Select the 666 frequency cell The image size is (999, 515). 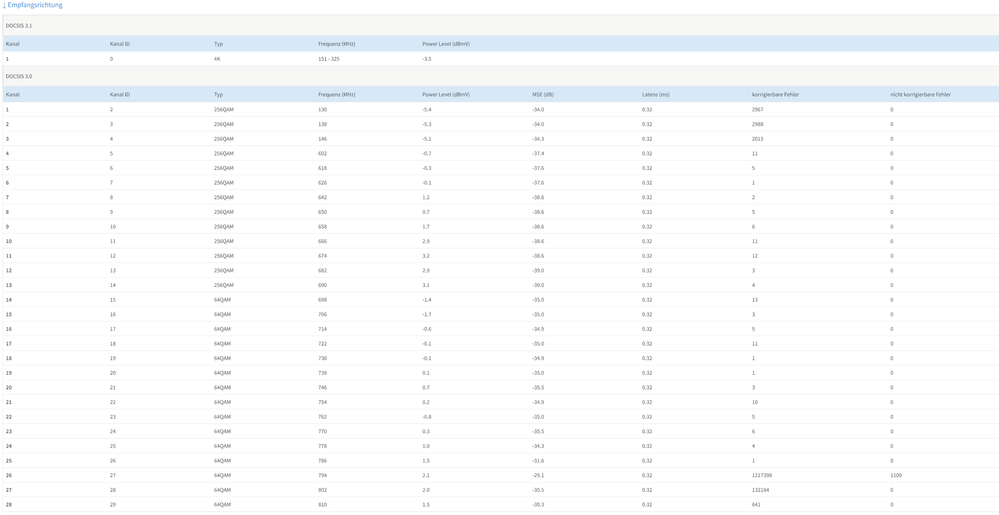point(322,242)
